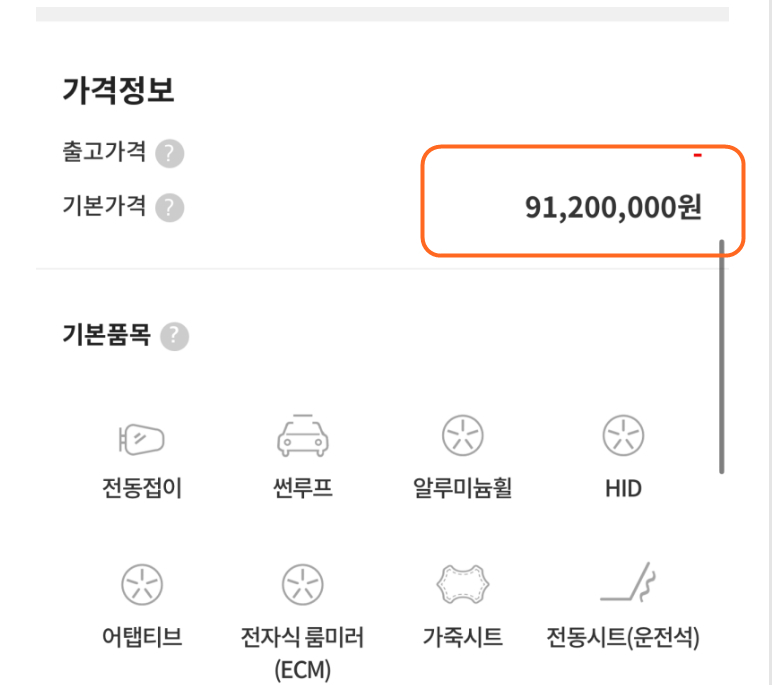The image size is (772, 685).
Task: Open the help tooltip next to 기본품목
Action: coord(175,336)
